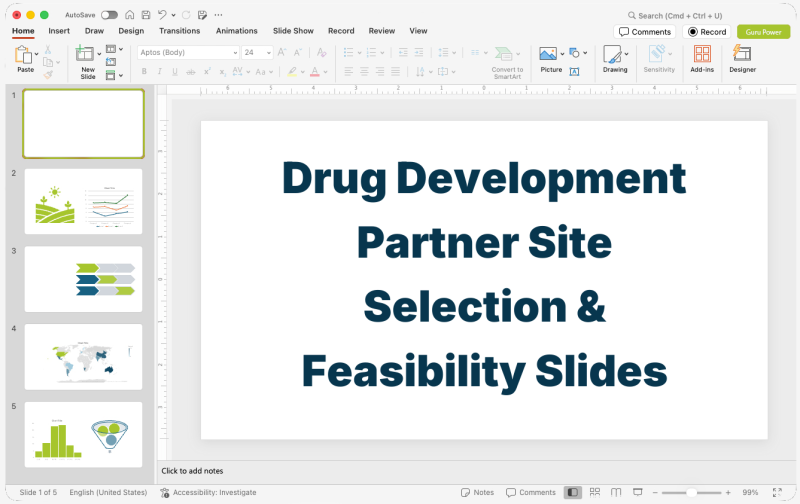800x504 pixels.
Task: Click the Text Highlight Color swatch
Action: click(x=292, y=71)
